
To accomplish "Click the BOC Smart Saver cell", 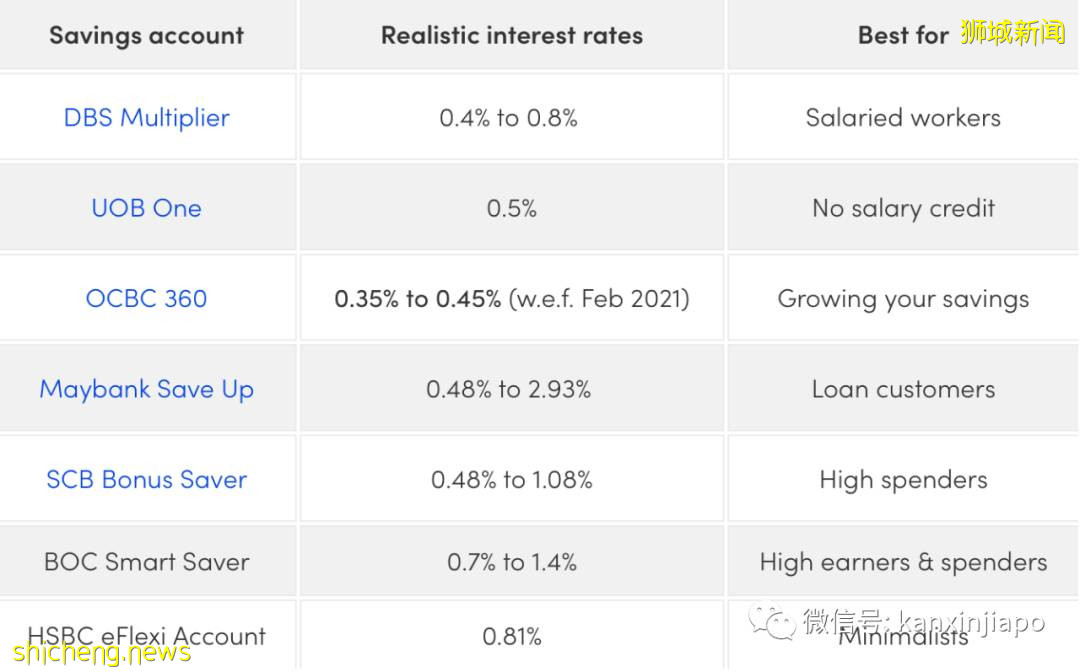I will click(x=147, y=562).
